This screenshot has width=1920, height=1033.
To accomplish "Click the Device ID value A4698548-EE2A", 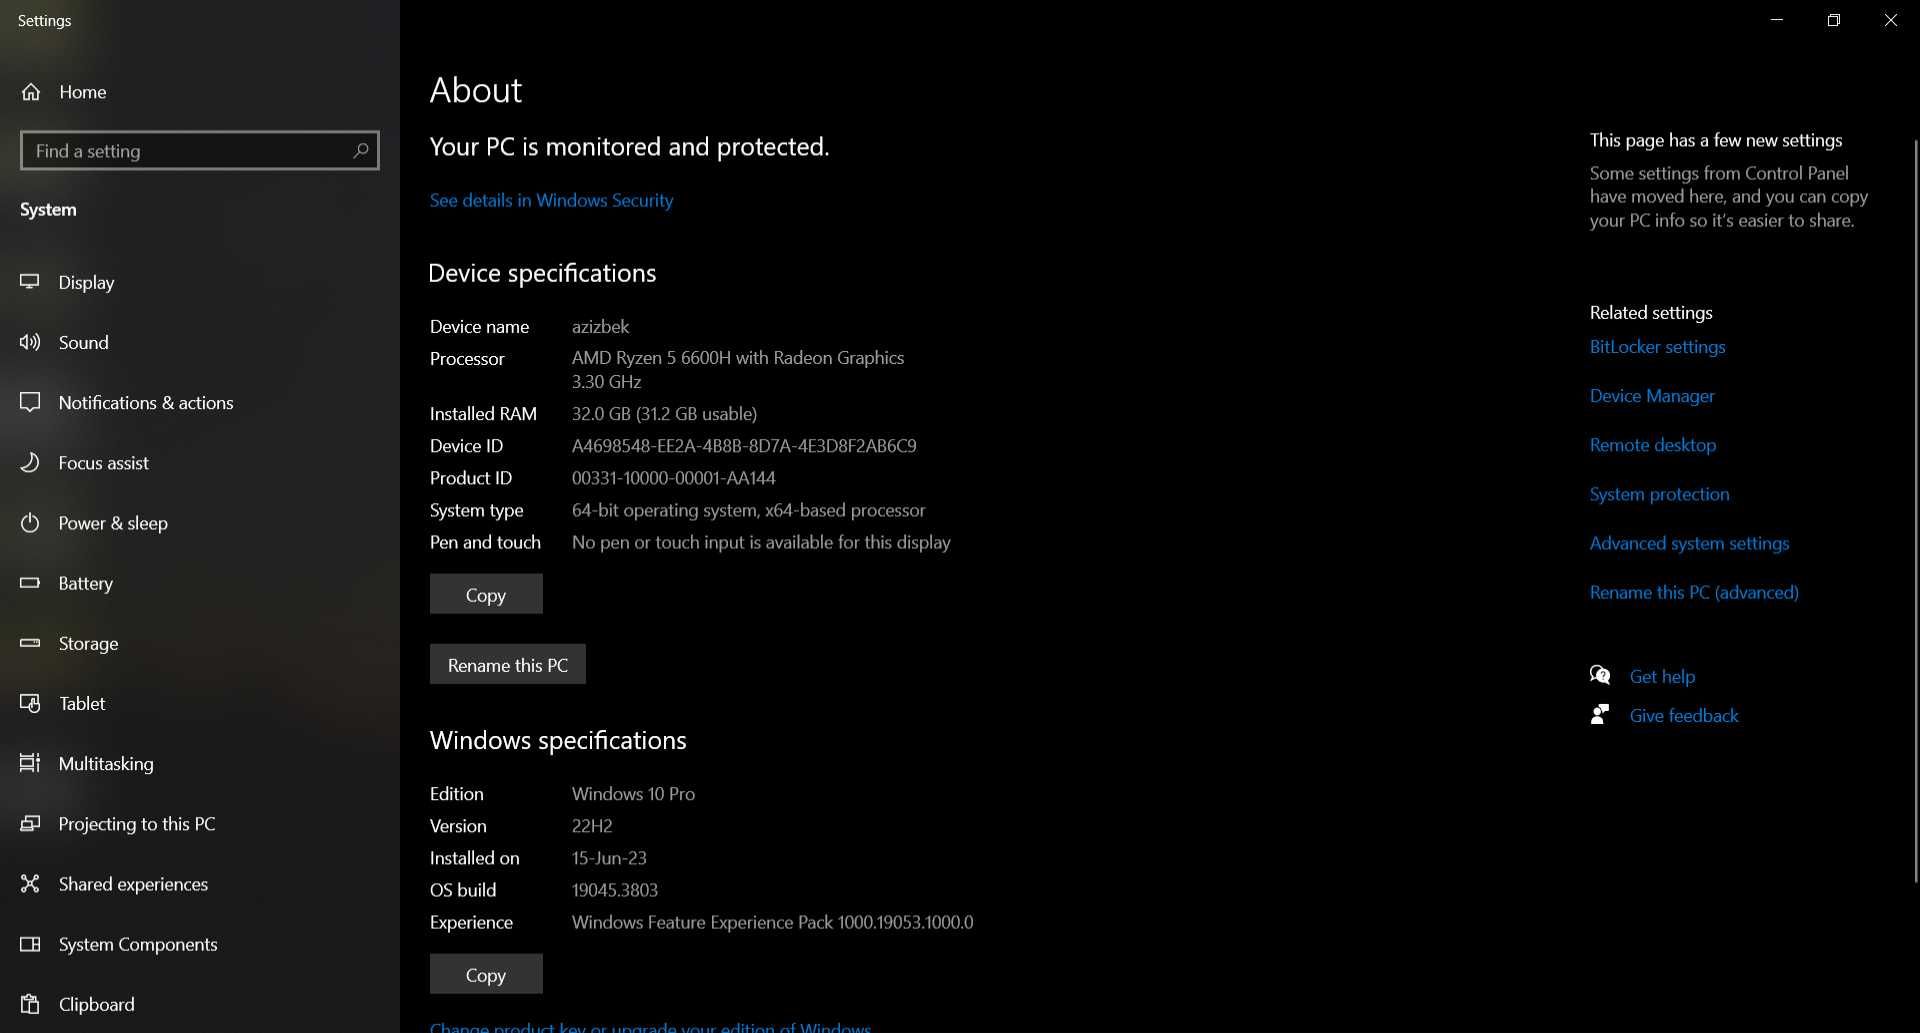I will click(744, 446).
